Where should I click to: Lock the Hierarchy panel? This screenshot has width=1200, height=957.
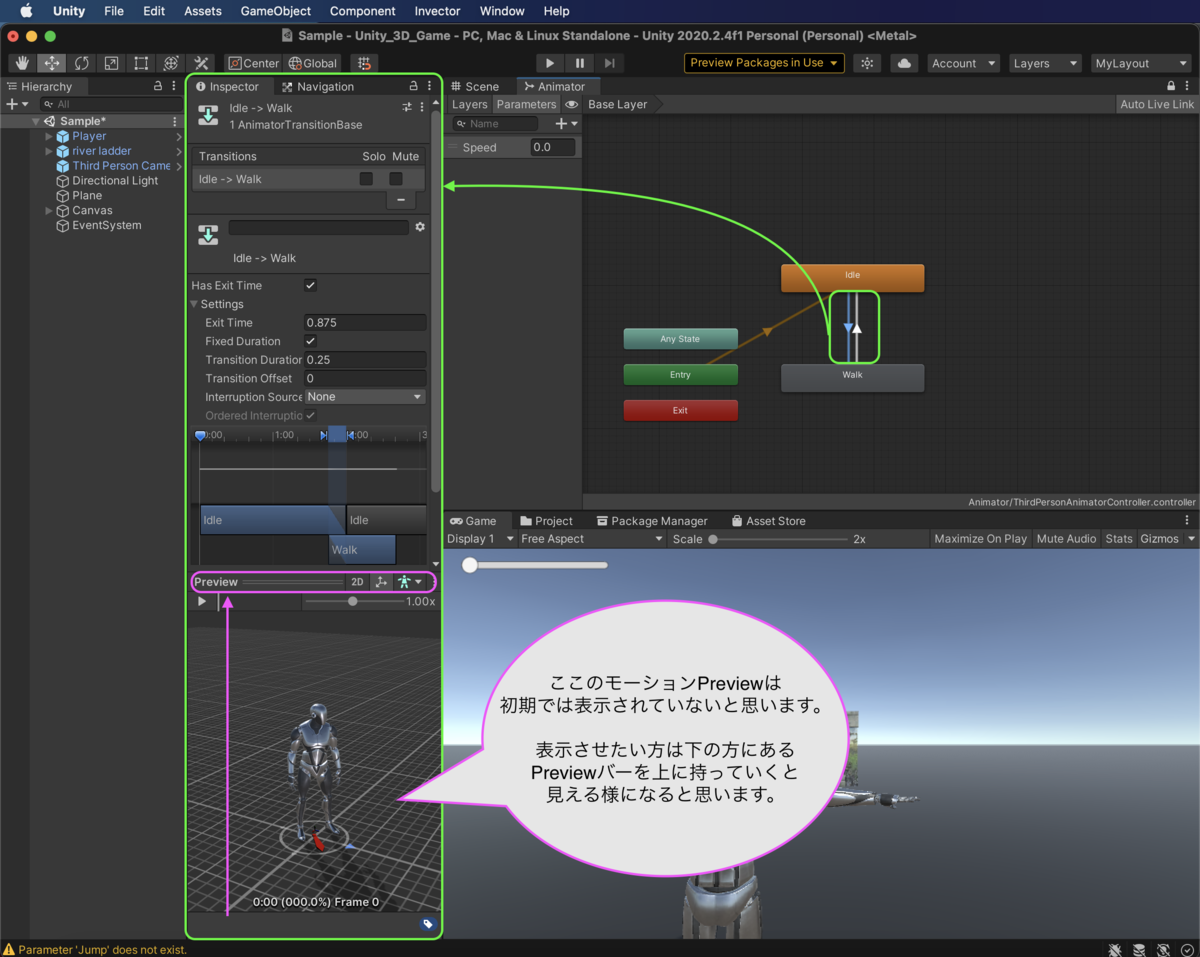click(x=158, y=86)
